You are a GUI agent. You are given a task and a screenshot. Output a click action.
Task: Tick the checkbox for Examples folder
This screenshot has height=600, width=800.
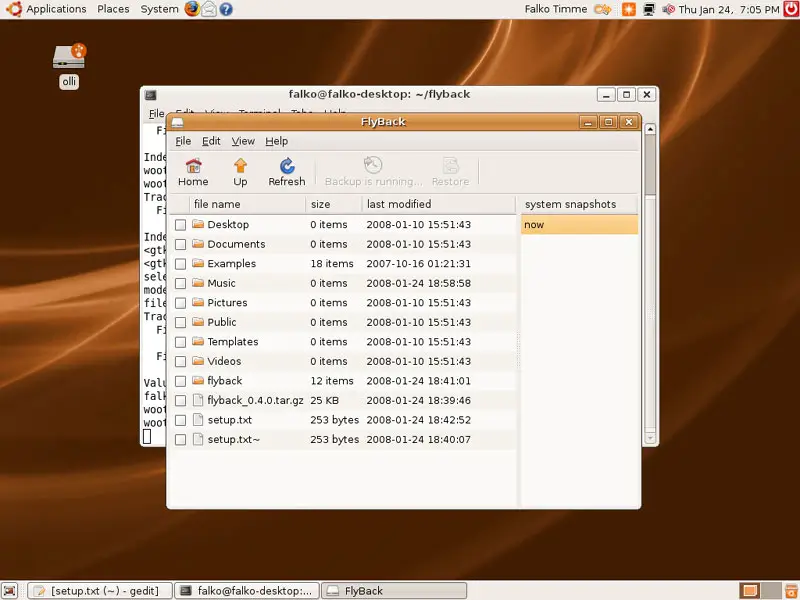pos(180,264)
